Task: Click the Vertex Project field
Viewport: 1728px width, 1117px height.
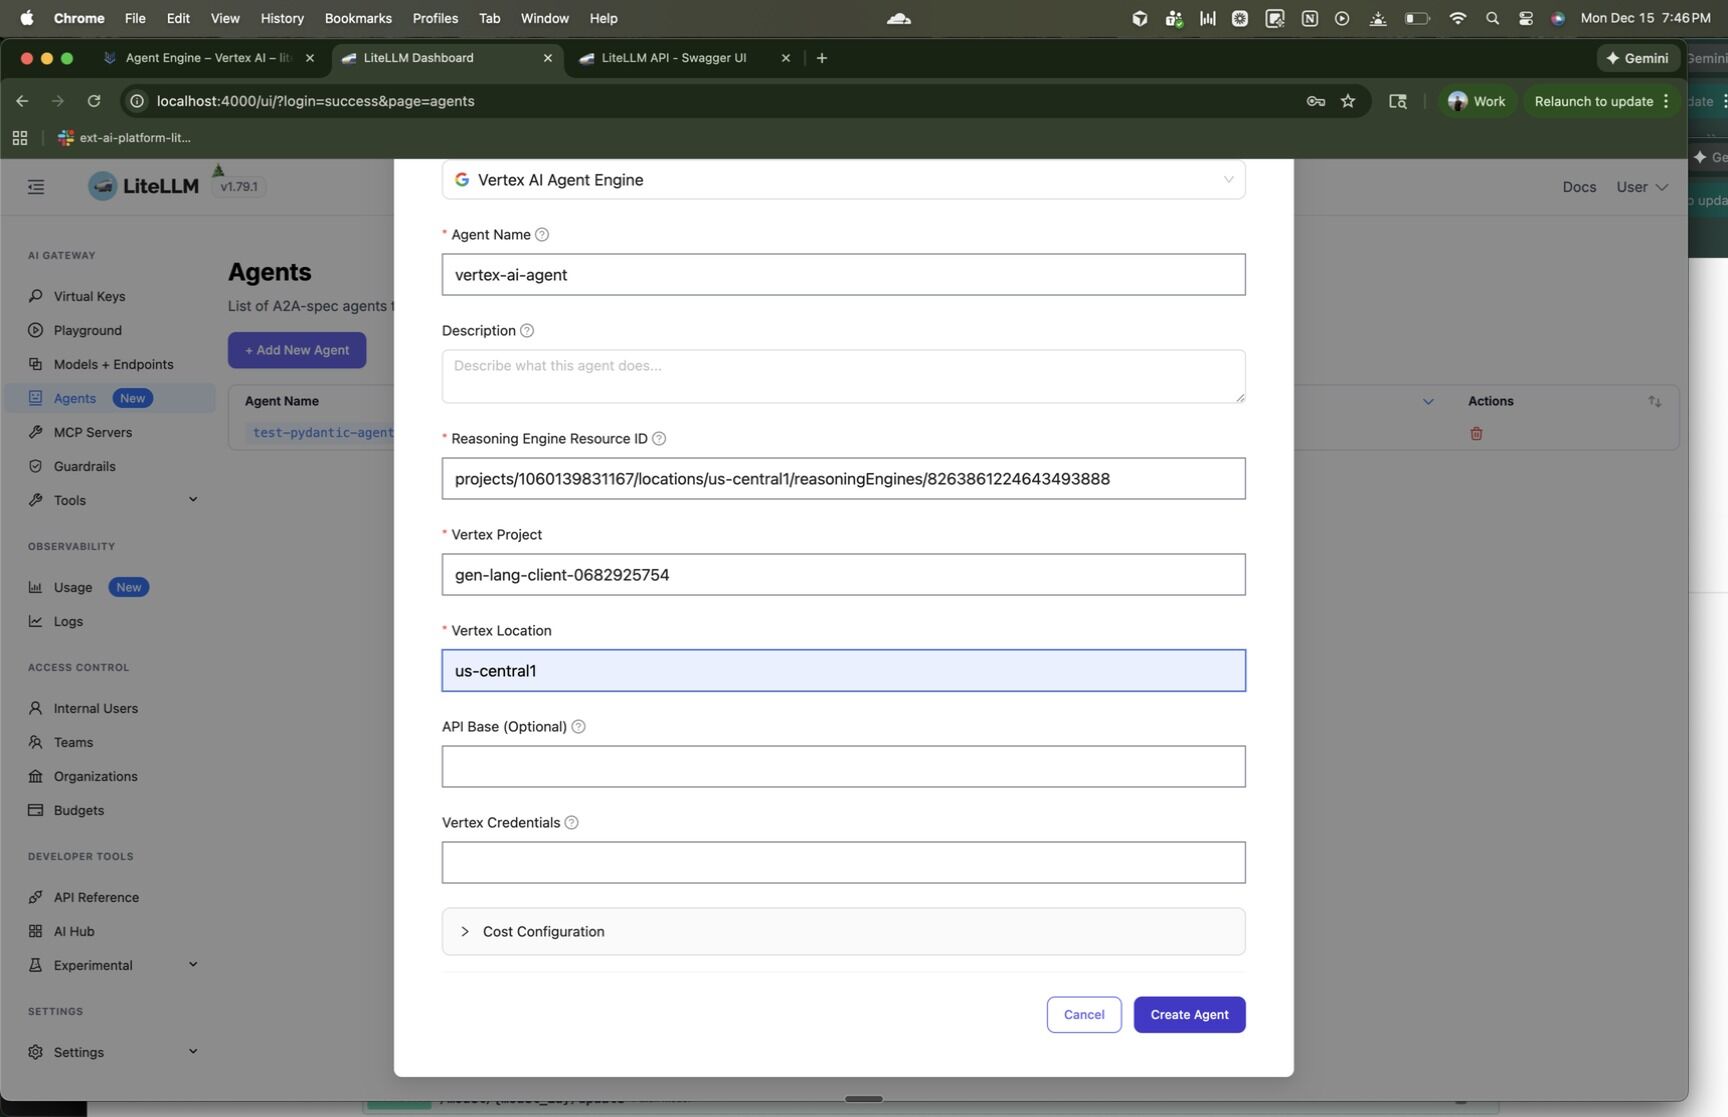Action: [x=843, y=575]
